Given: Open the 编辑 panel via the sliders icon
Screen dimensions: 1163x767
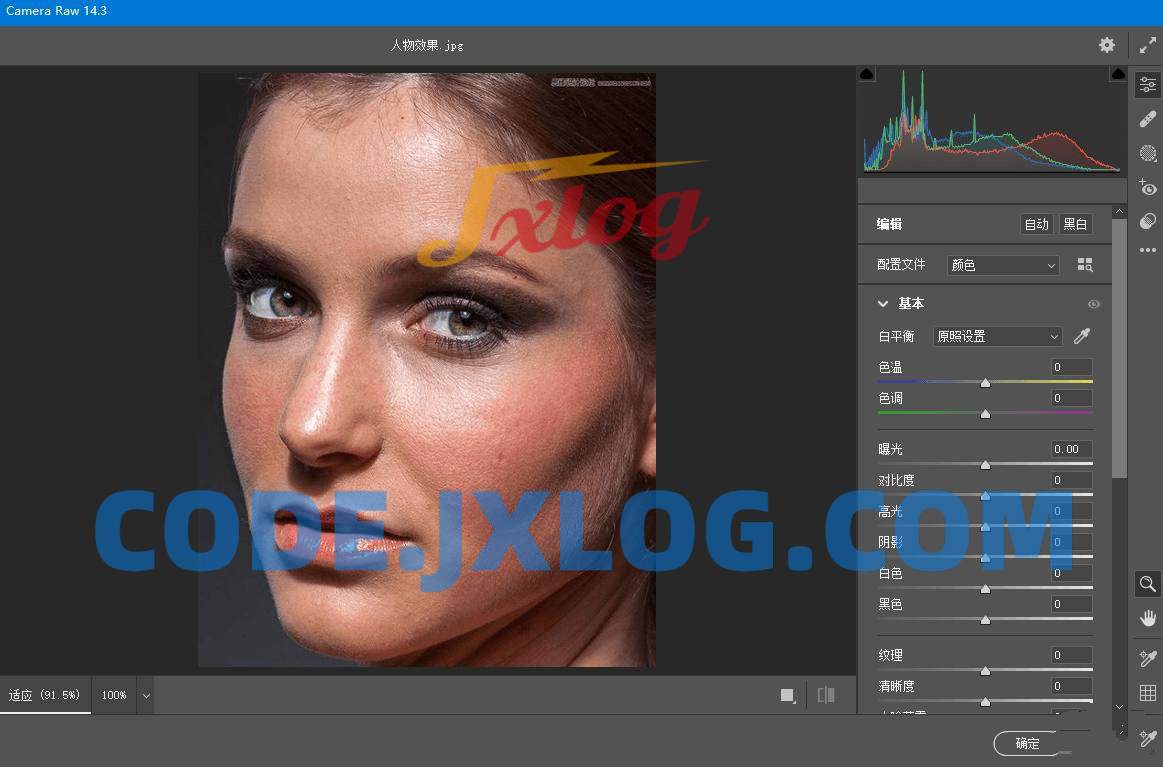Looking at the screenshot, I should point(1147,83).
